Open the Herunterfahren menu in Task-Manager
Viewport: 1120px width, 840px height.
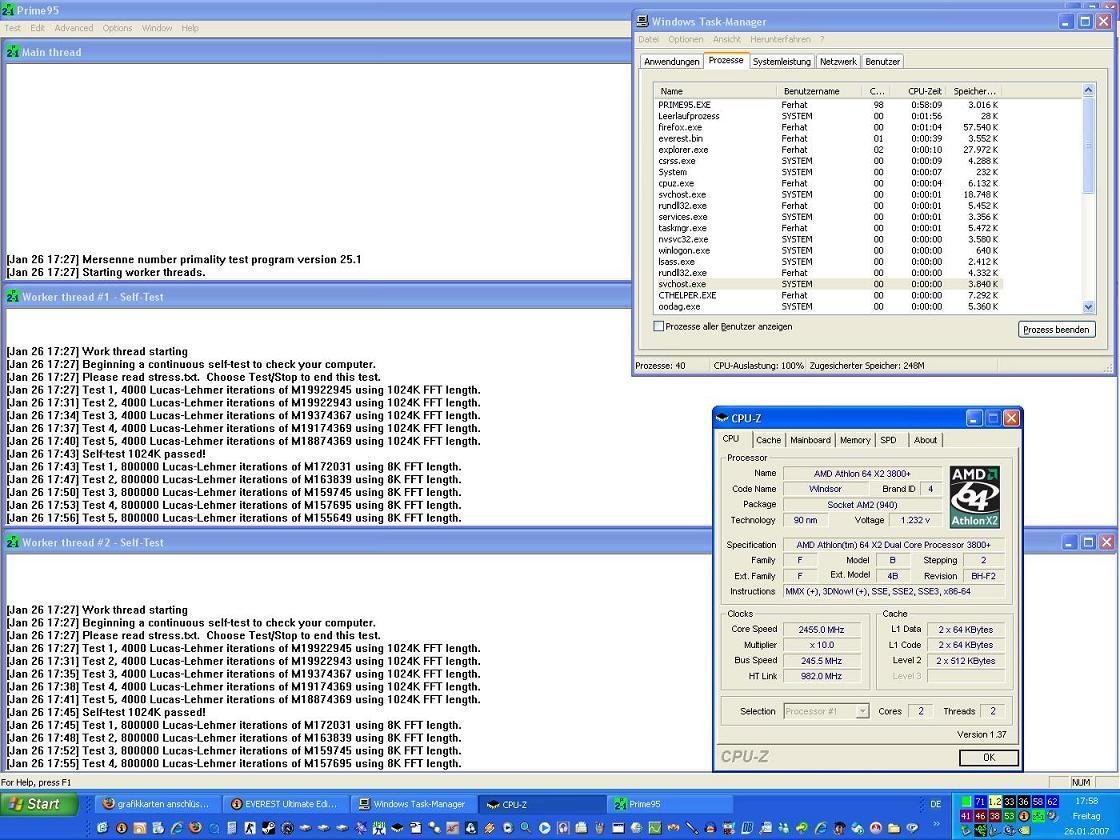(x=780, y=39)
